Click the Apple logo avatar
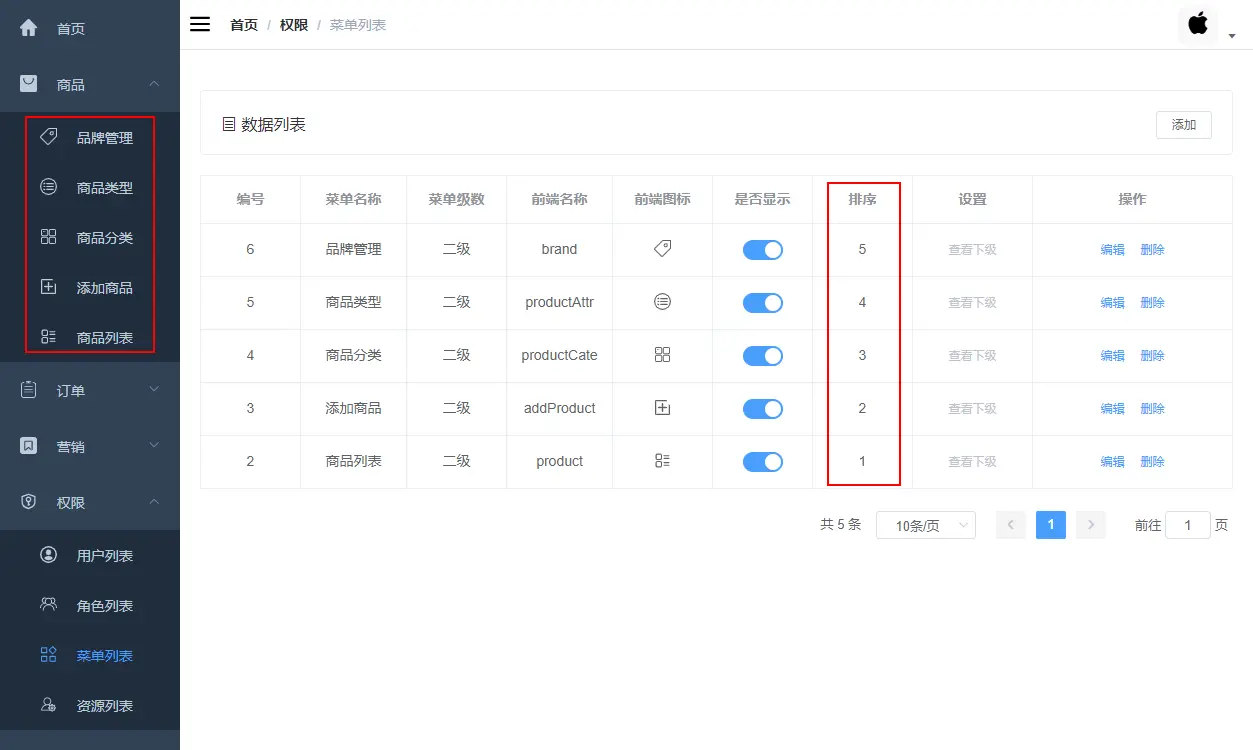The height and width of the screenshot is (750, 1253). click(x=1198, y=24)
